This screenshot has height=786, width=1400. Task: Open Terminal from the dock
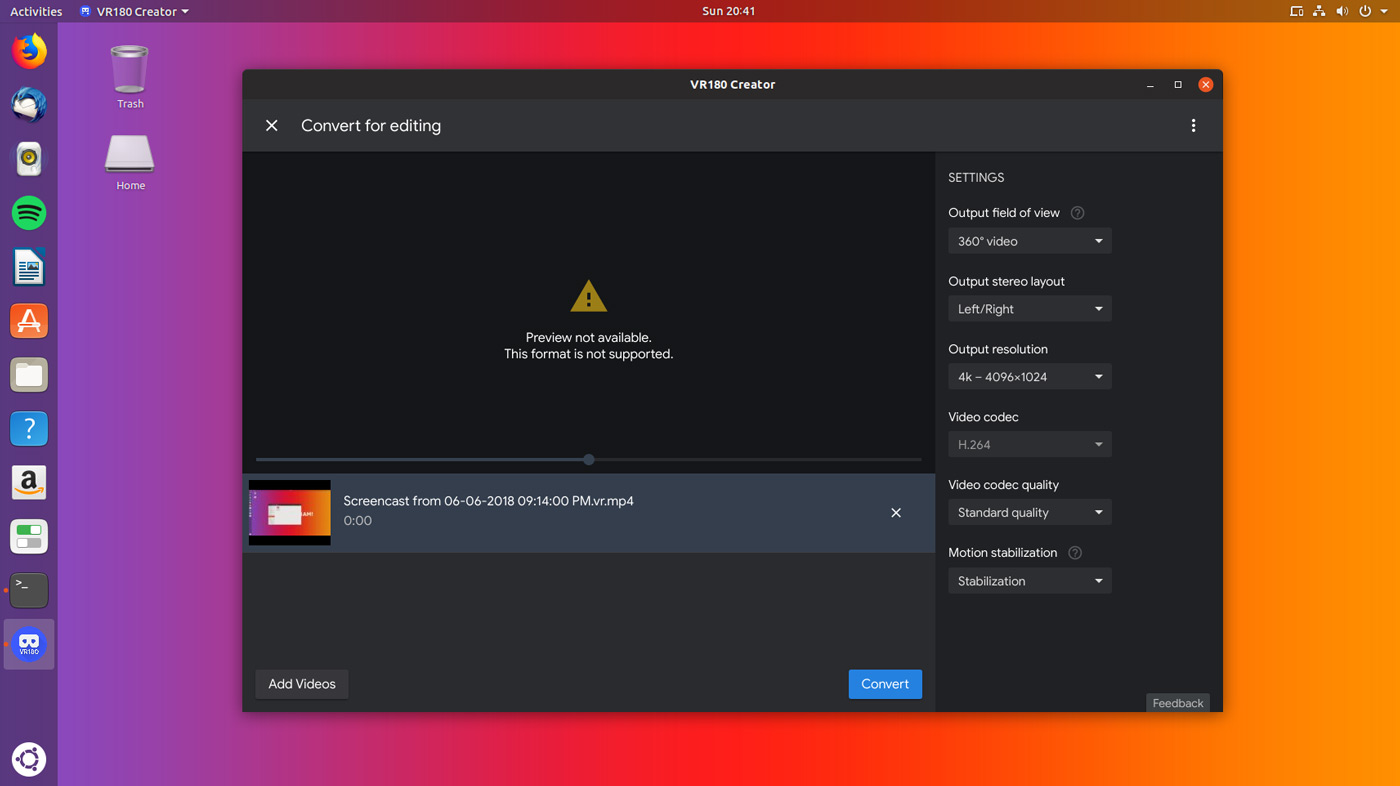pos(29,591)
